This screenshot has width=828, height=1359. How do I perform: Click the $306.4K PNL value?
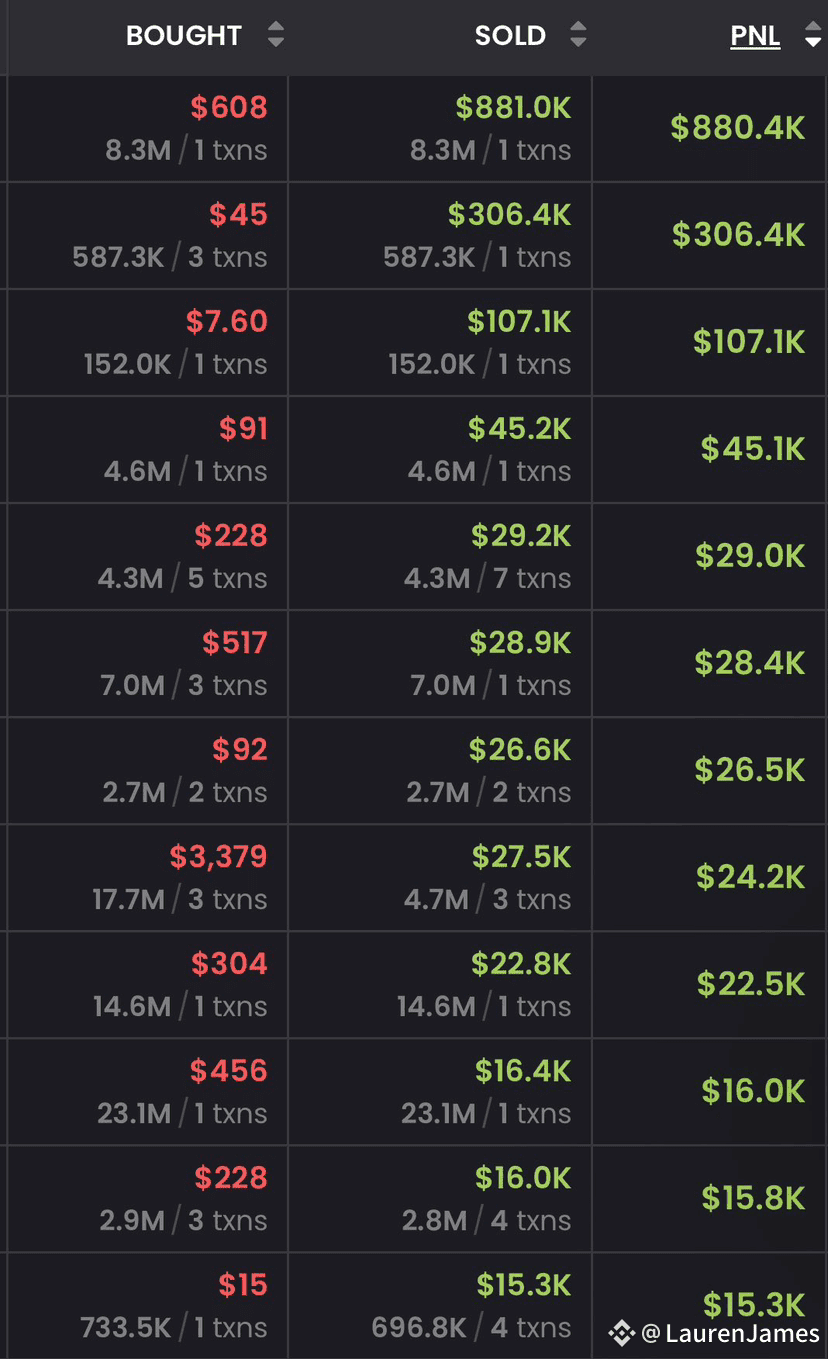[x=738, y=235]
